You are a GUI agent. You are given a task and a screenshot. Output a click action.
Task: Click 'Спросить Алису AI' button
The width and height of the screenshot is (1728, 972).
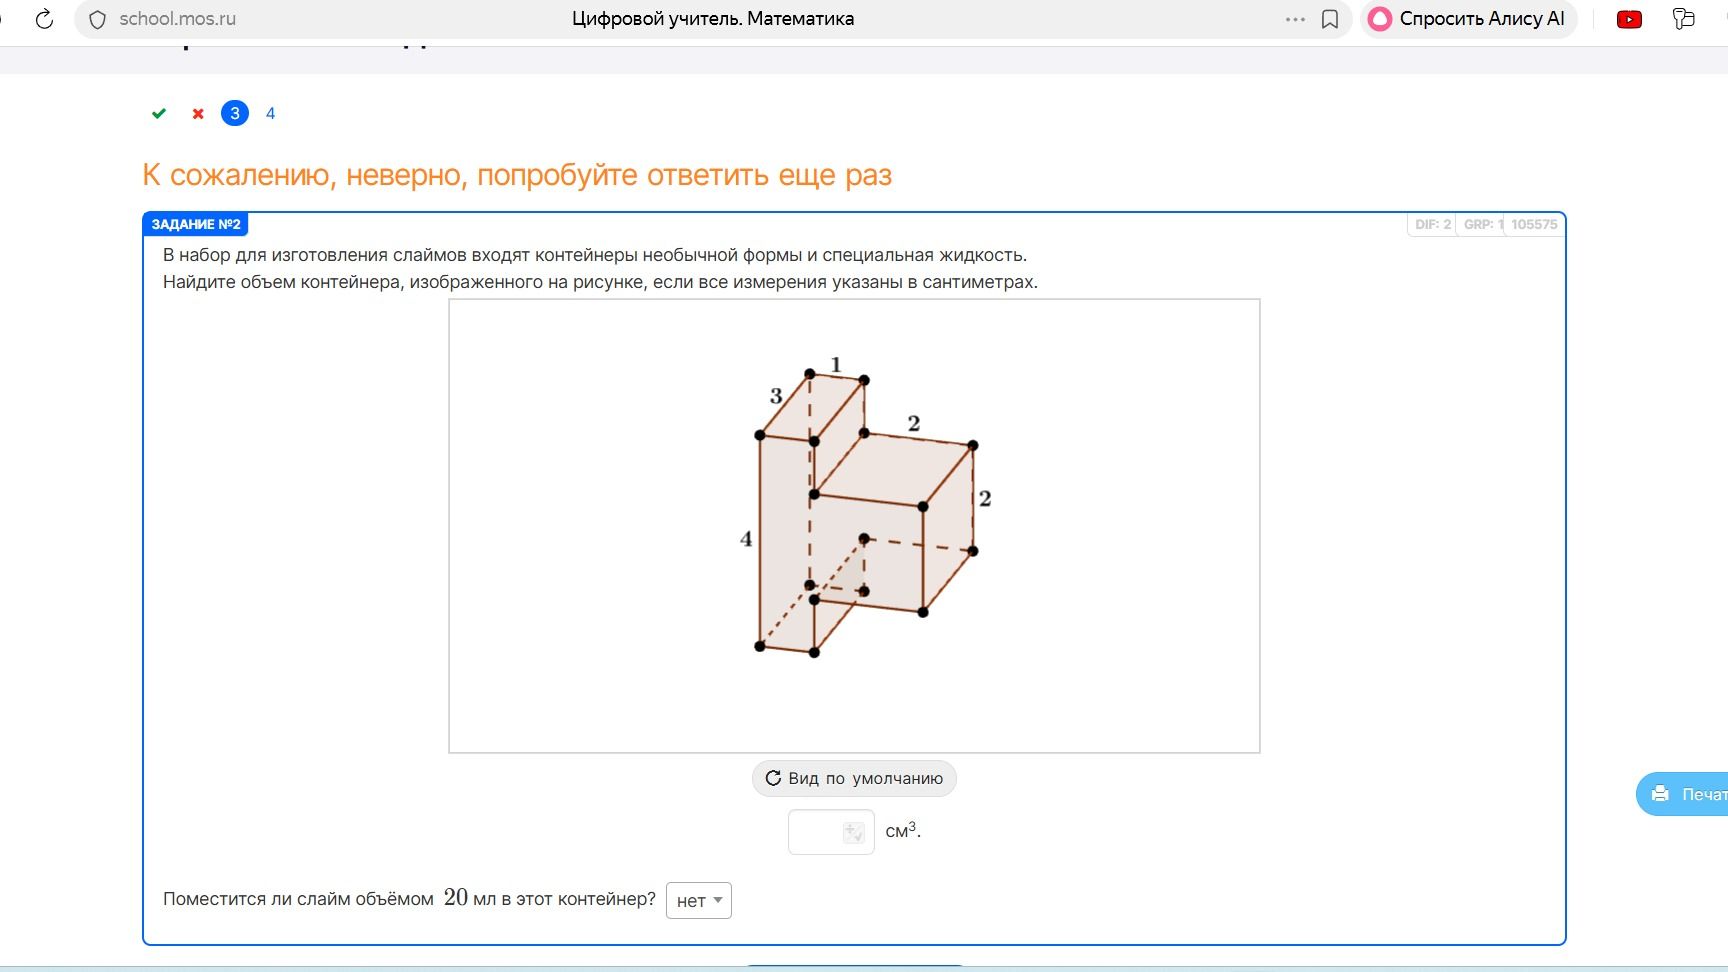click(1468, 19)
